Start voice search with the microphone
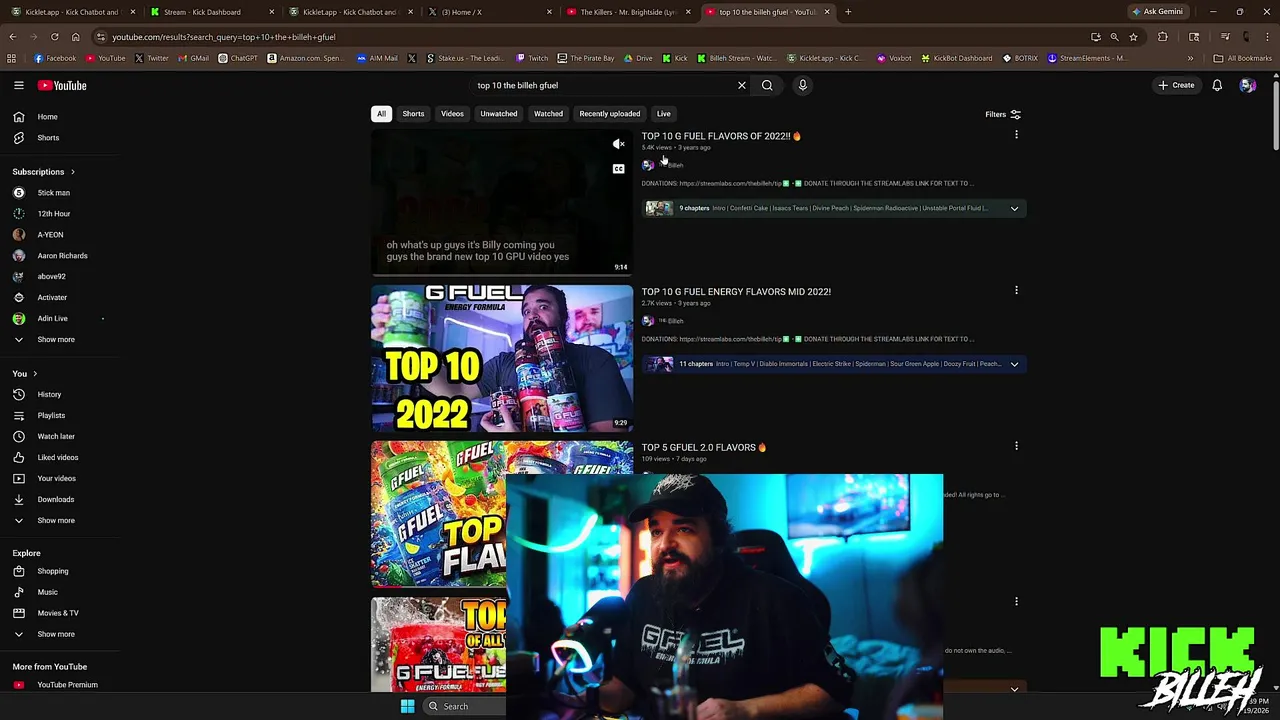Screen dimensions: 1280x720 click(802, 85)
